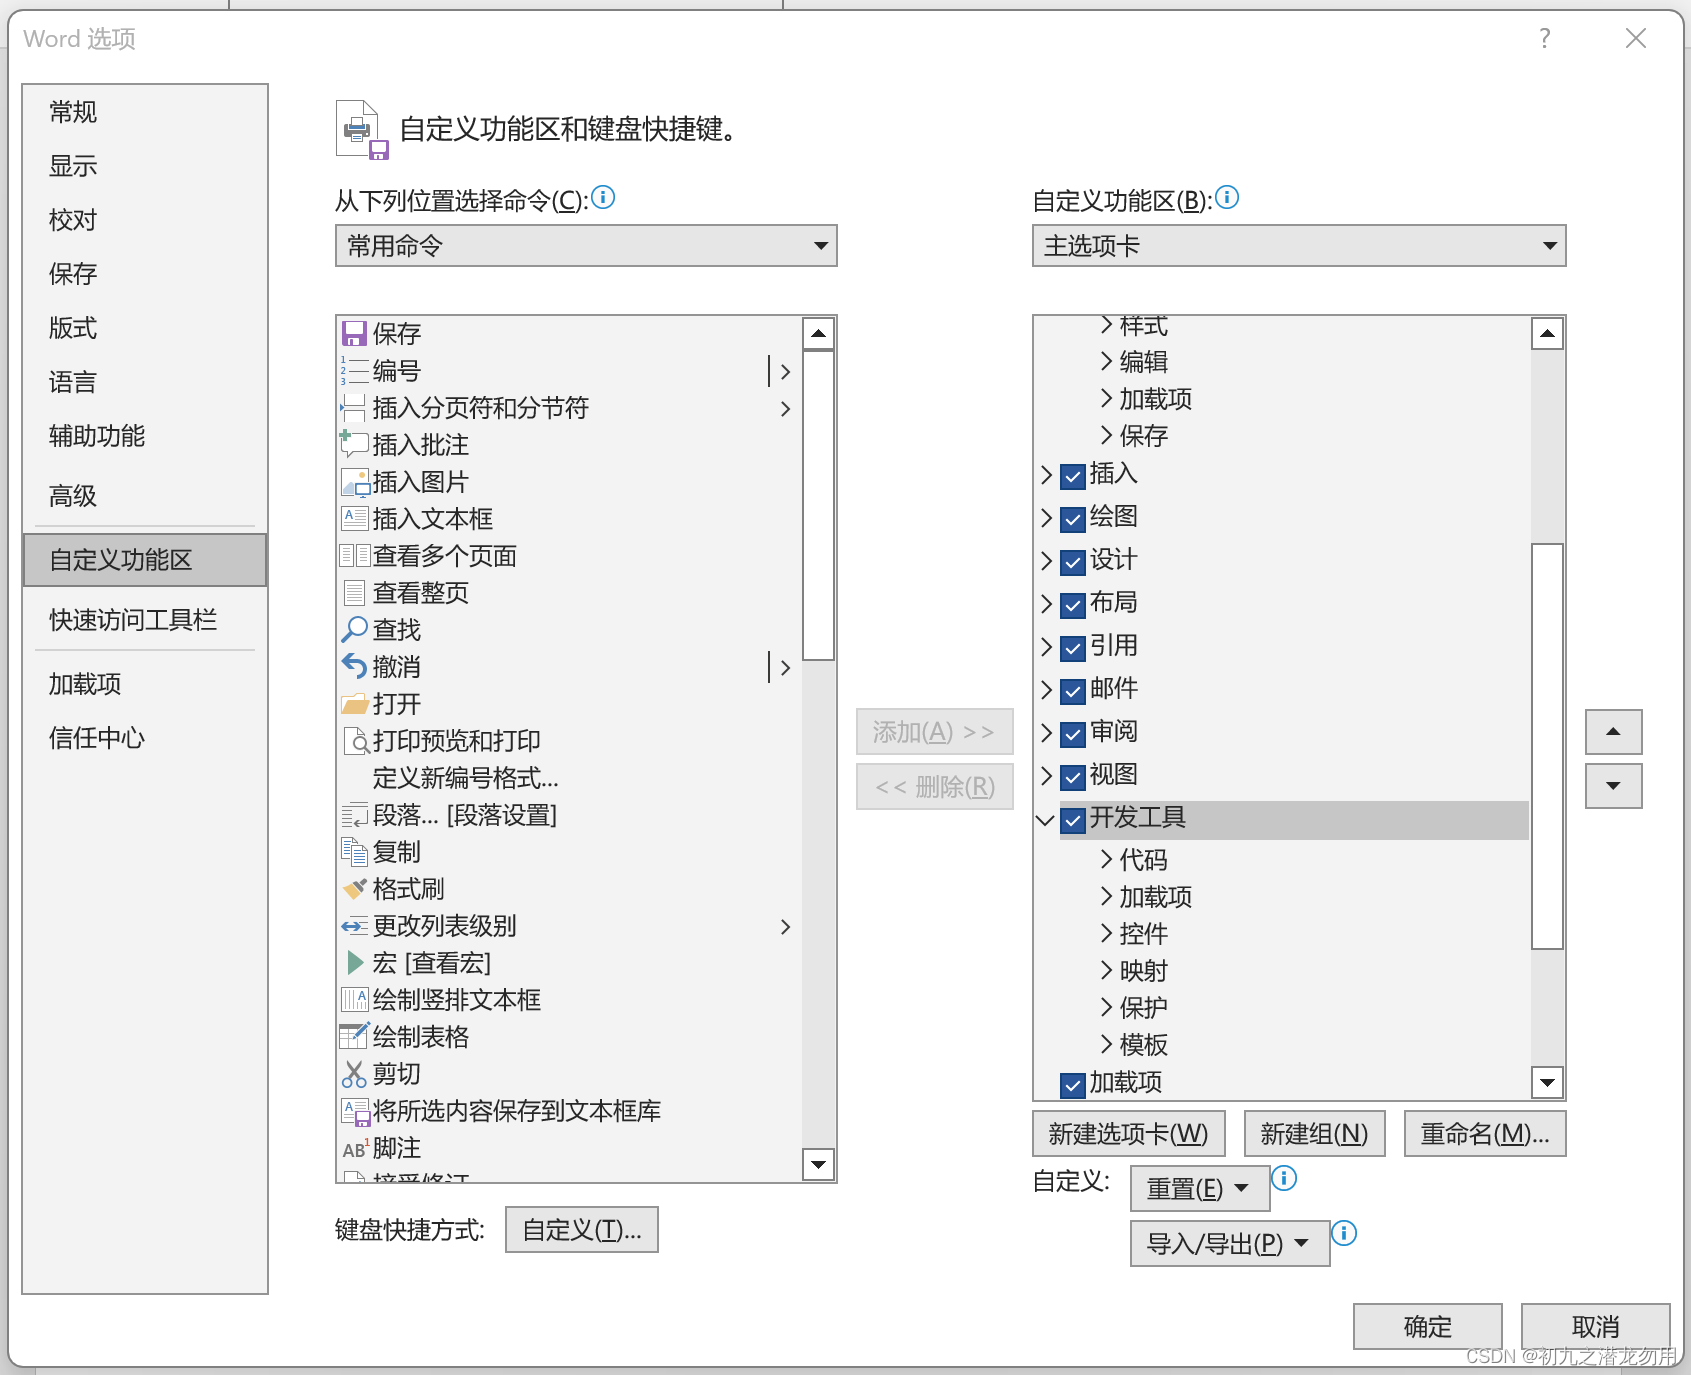This screenshot has width=1691, height=1375.
Task: Click info icon beside 导入/导出 button
Action: pyautogui.click(x=1345, y=1233)
